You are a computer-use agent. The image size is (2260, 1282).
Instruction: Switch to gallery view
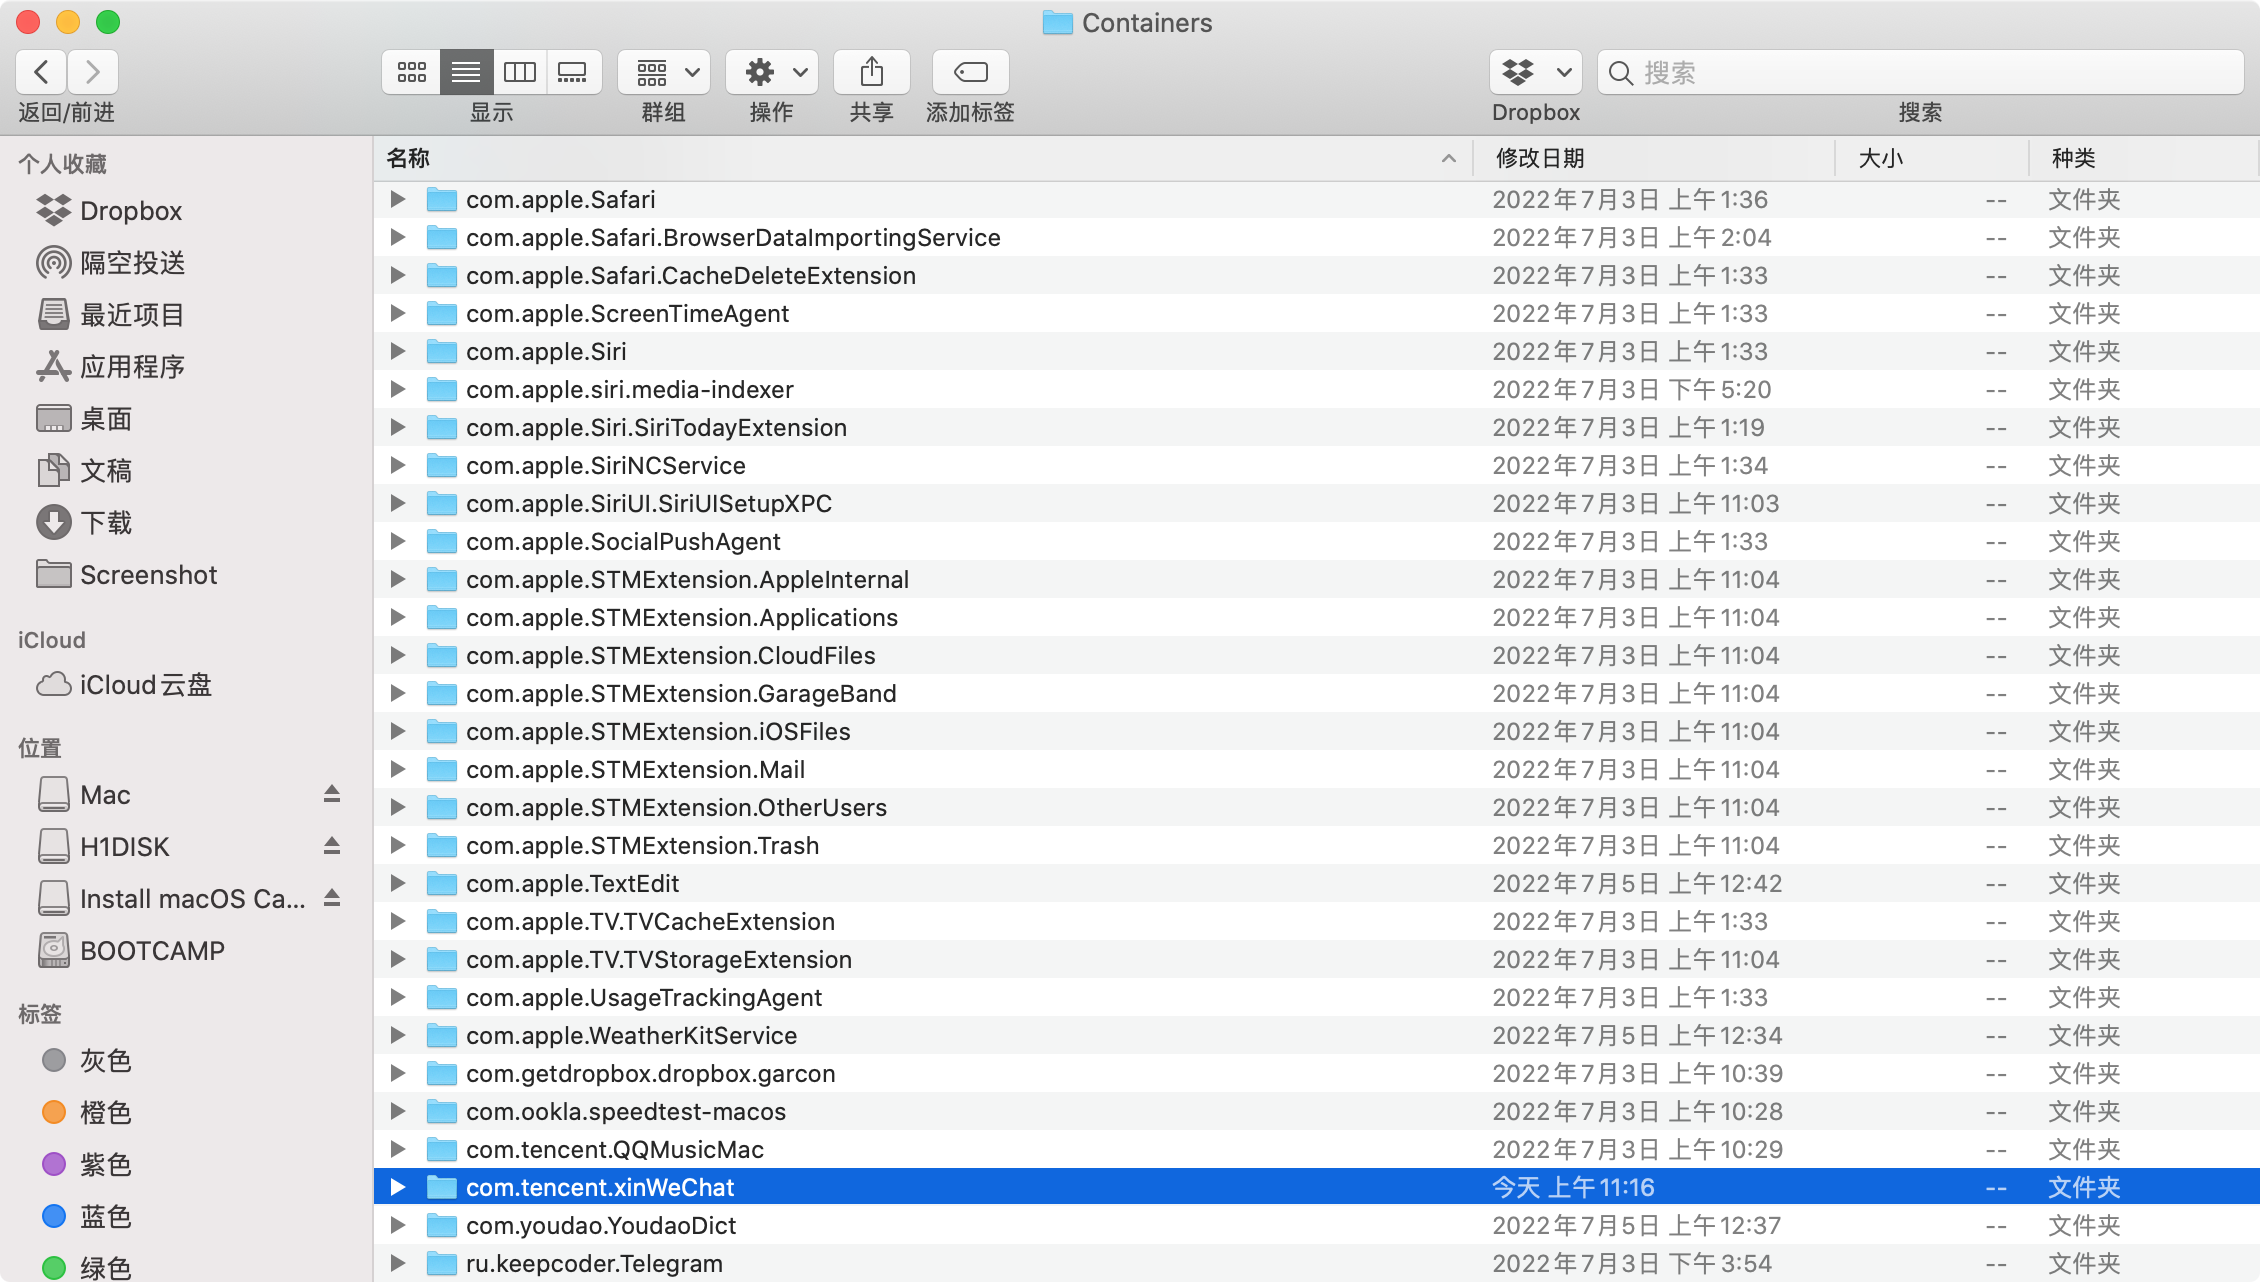(x=574, y=72)
